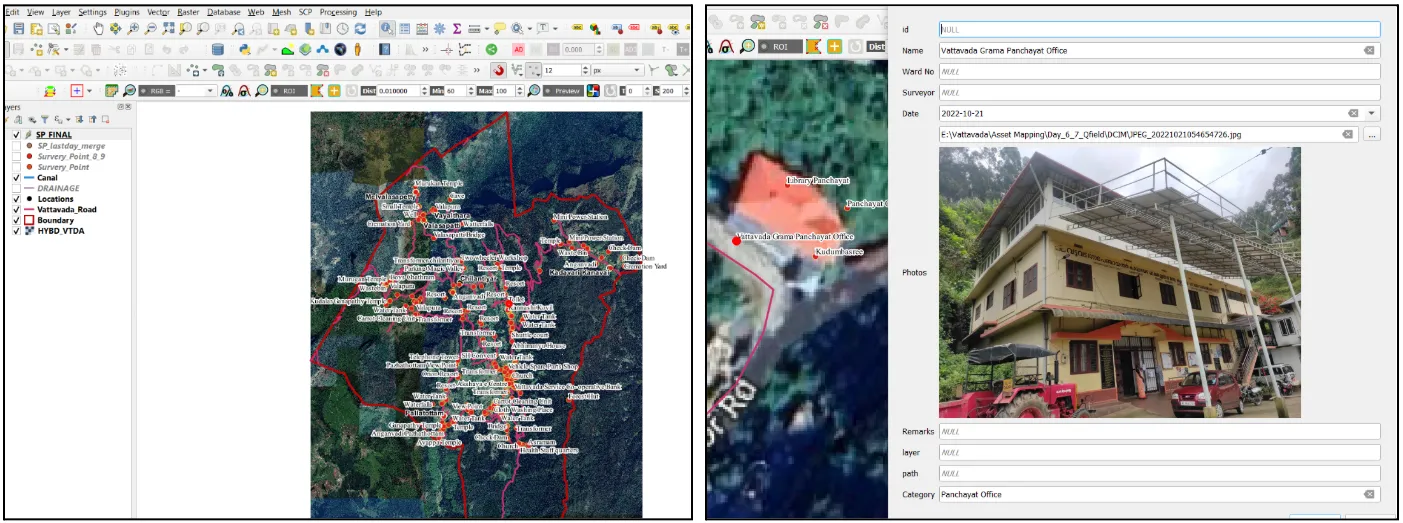Clear the Category field value
The width and height of the screenshot is (1403, 523).
tap(1369, 494)
